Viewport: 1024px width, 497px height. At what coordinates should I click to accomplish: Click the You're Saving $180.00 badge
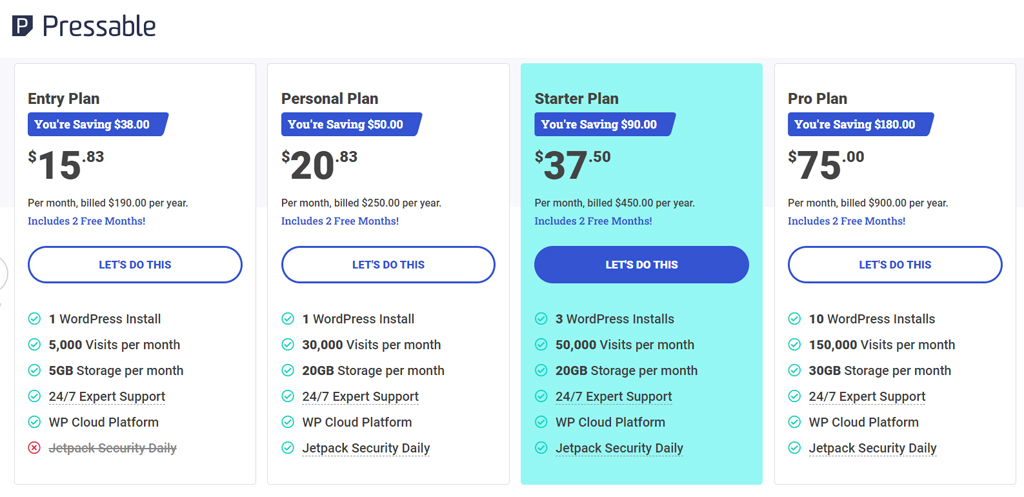tap(861, 124)
